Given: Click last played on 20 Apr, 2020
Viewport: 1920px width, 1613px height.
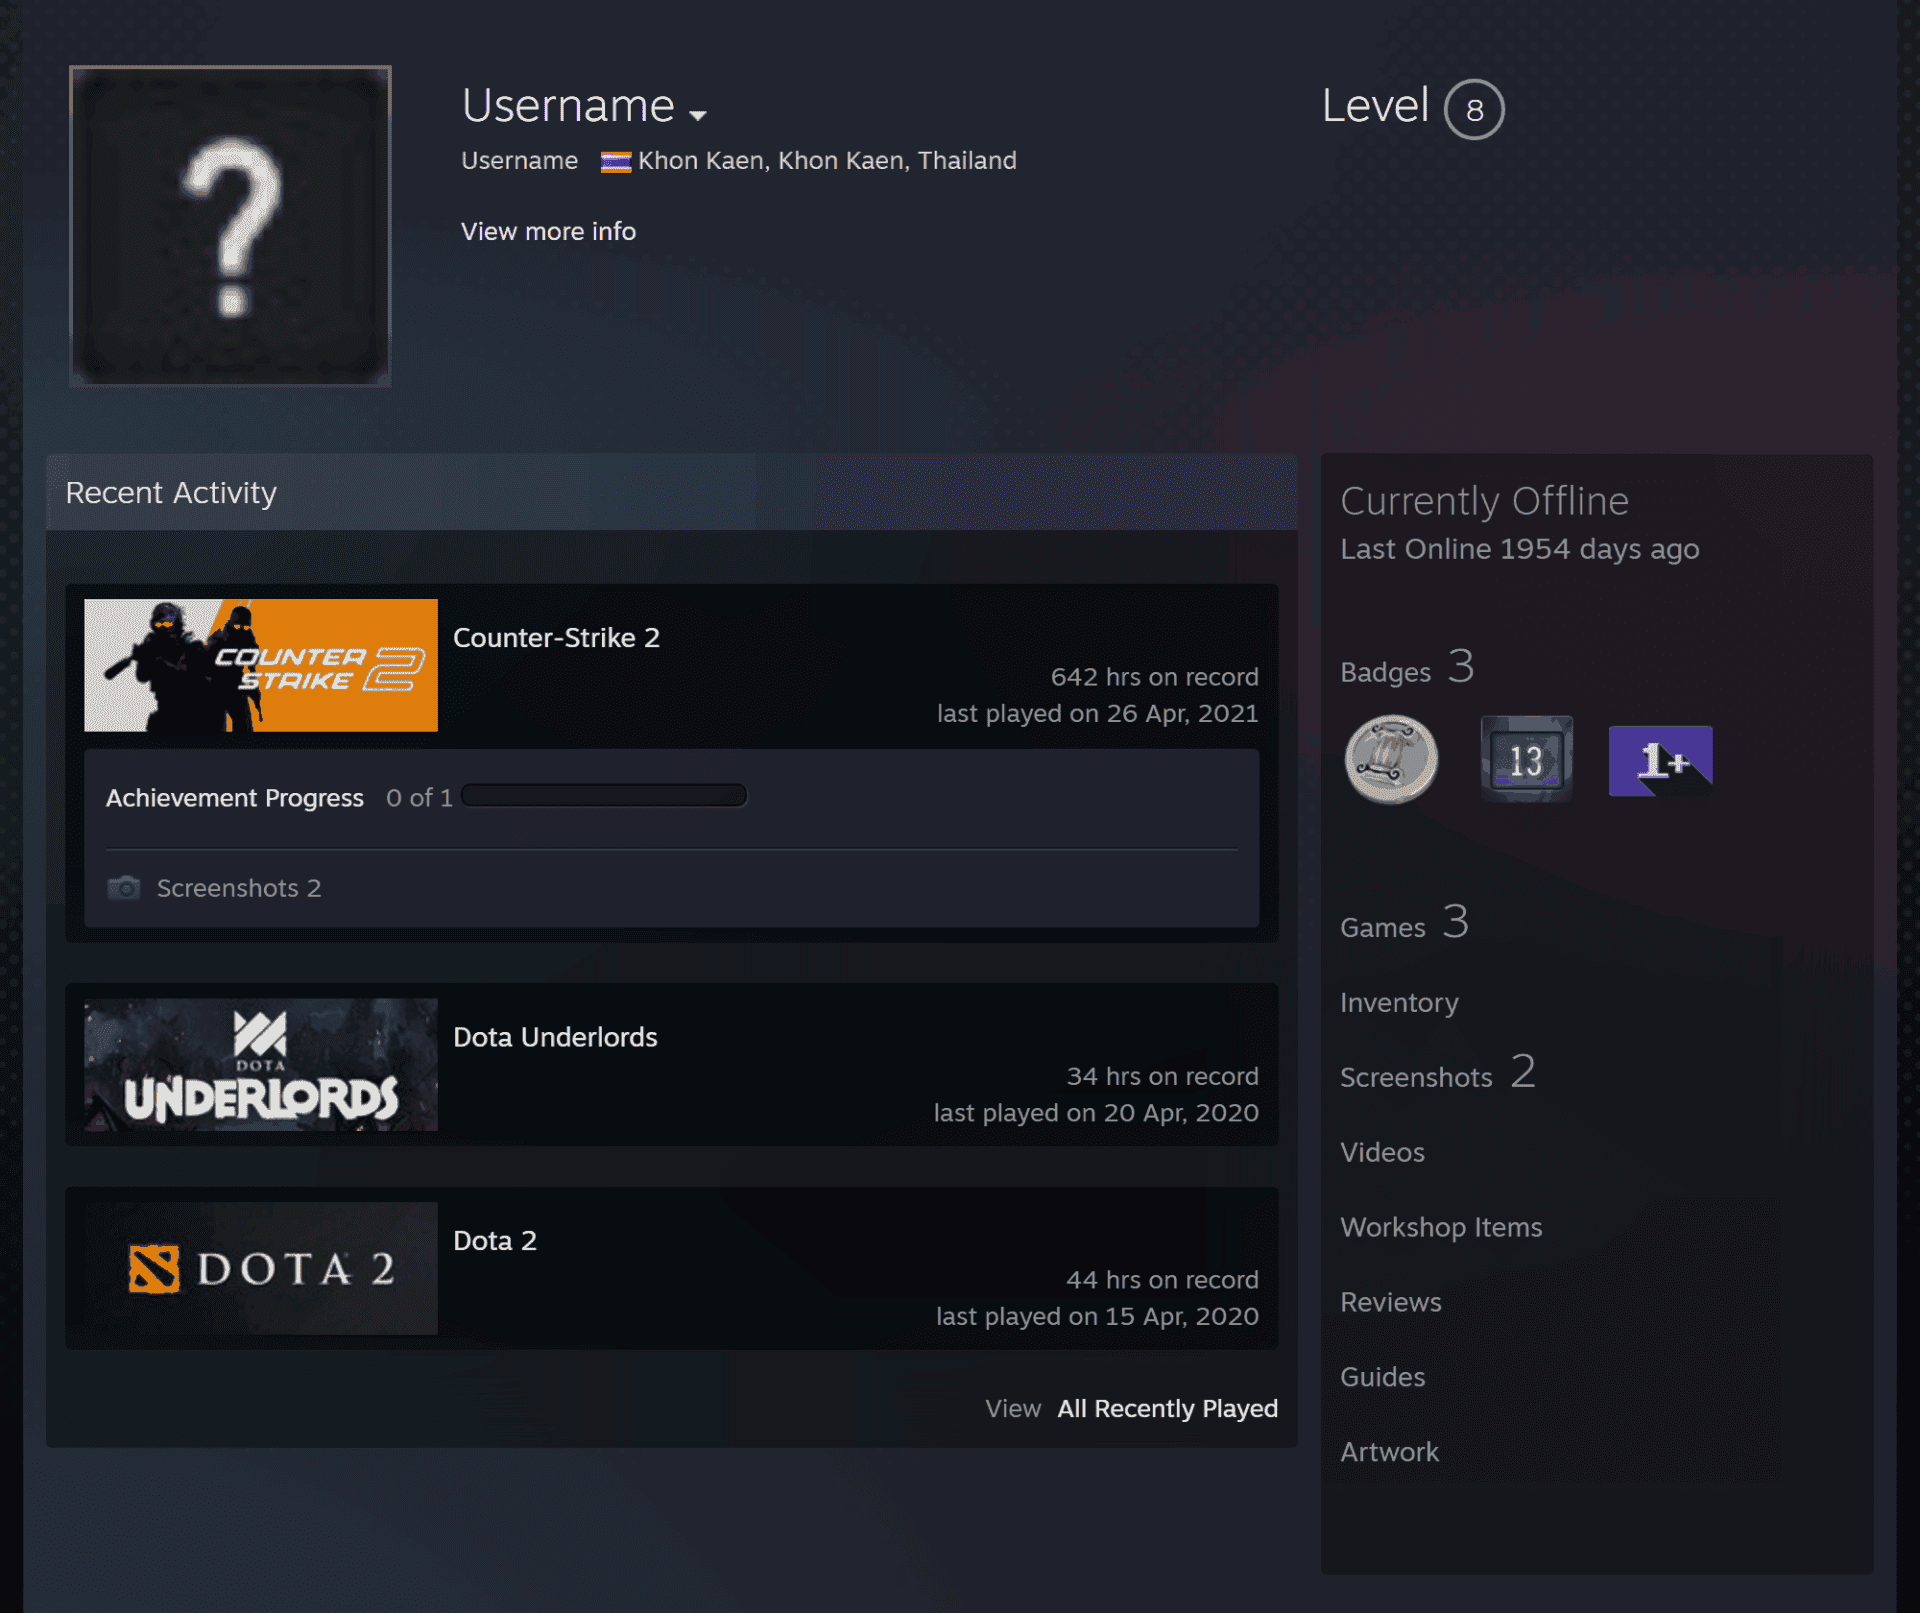Looking at the screenshot, I should click(1096, 1113).
